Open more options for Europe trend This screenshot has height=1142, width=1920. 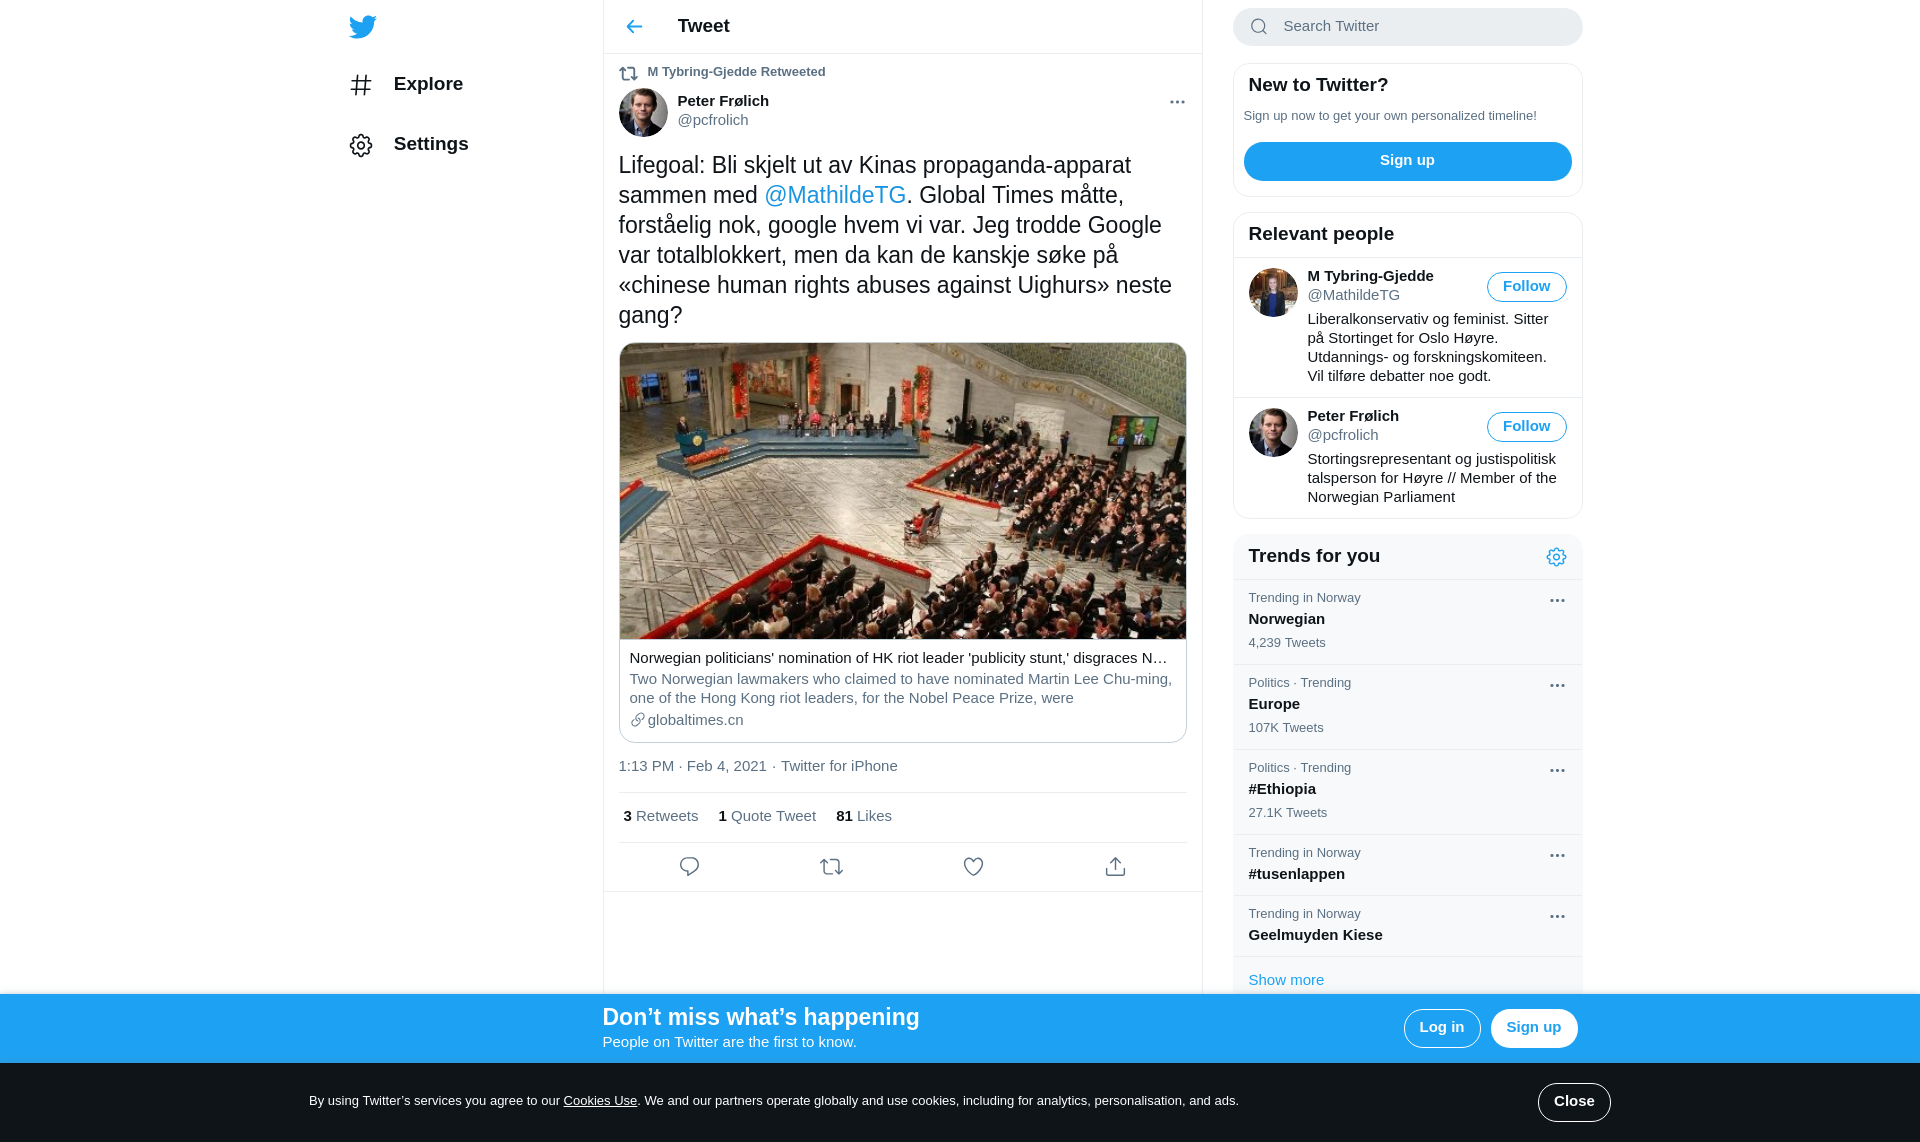[1557, 686]
